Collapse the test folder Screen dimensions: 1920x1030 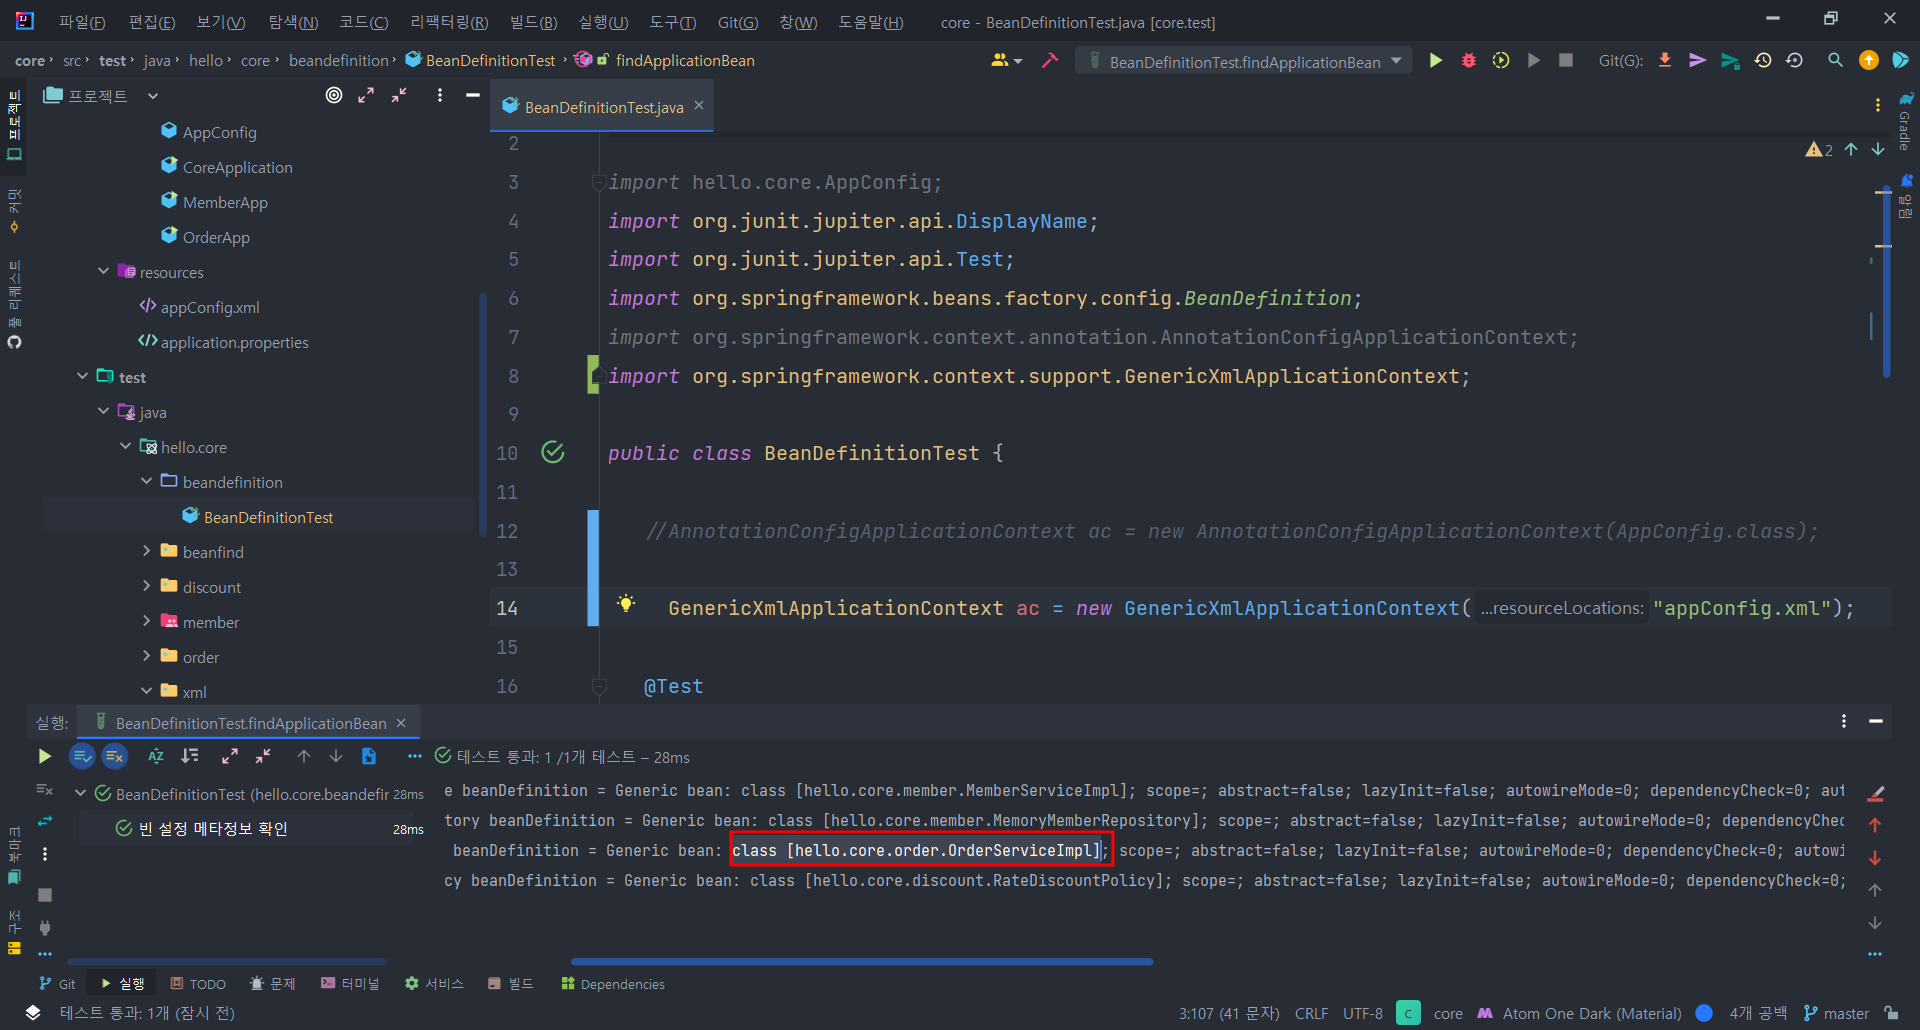(82, 376)
